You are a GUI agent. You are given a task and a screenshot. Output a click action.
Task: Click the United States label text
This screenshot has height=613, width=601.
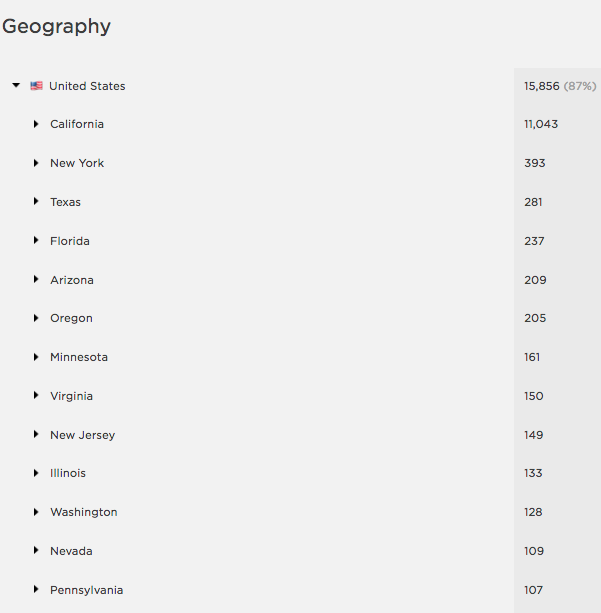pos(87,86)
